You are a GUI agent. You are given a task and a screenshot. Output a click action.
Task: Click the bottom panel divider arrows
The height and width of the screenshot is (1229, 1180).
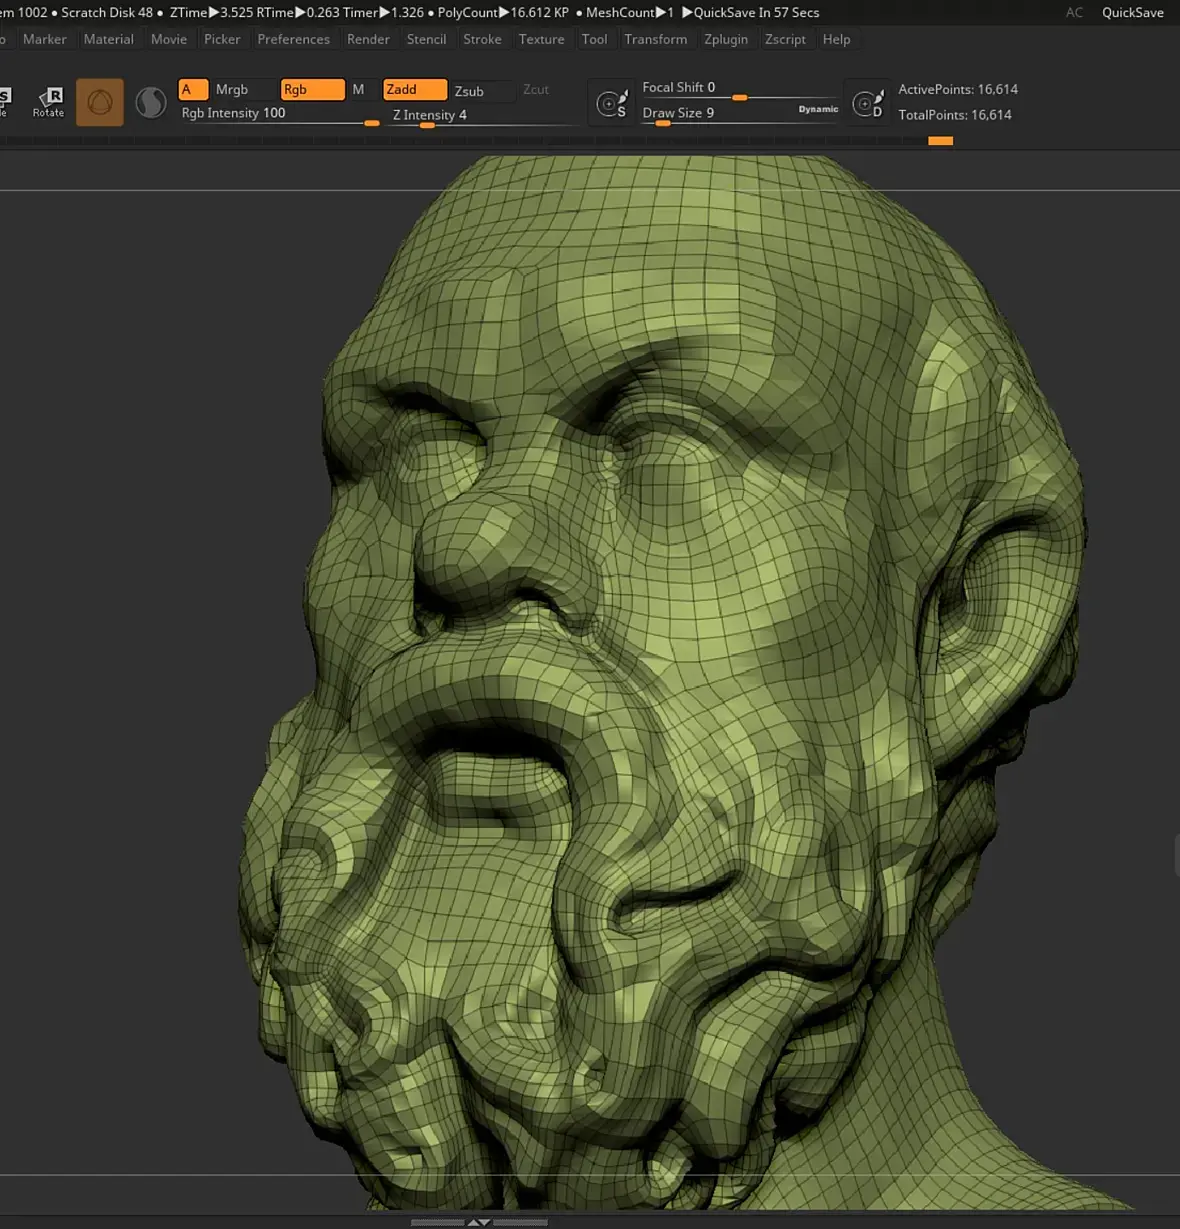(479, 1221)
